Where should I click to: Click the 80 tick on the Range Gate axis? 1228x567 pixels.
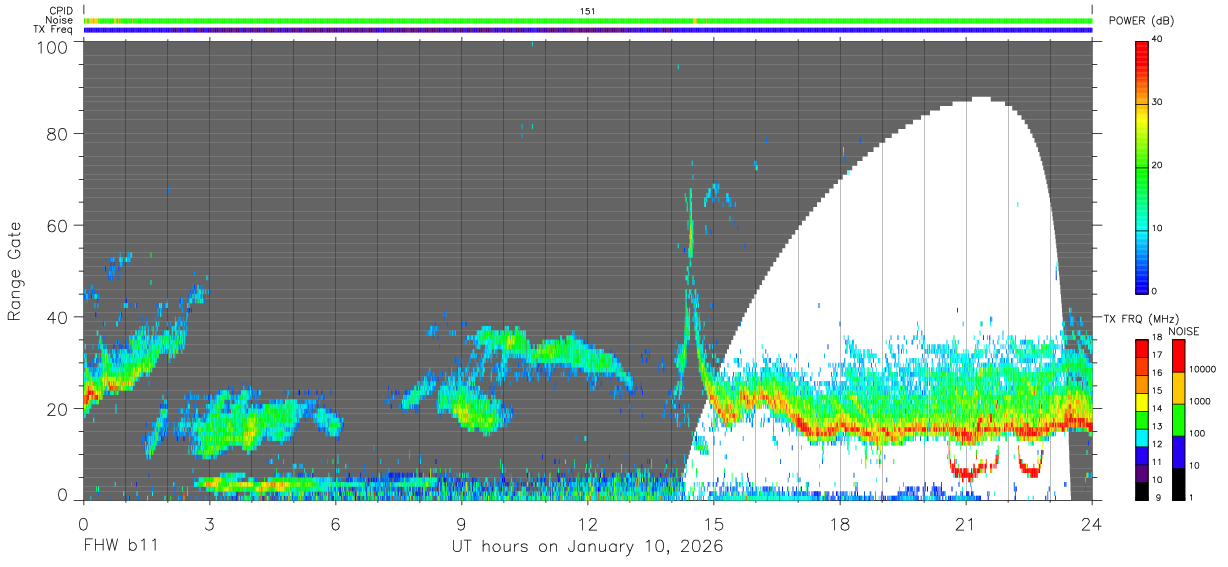56,133
